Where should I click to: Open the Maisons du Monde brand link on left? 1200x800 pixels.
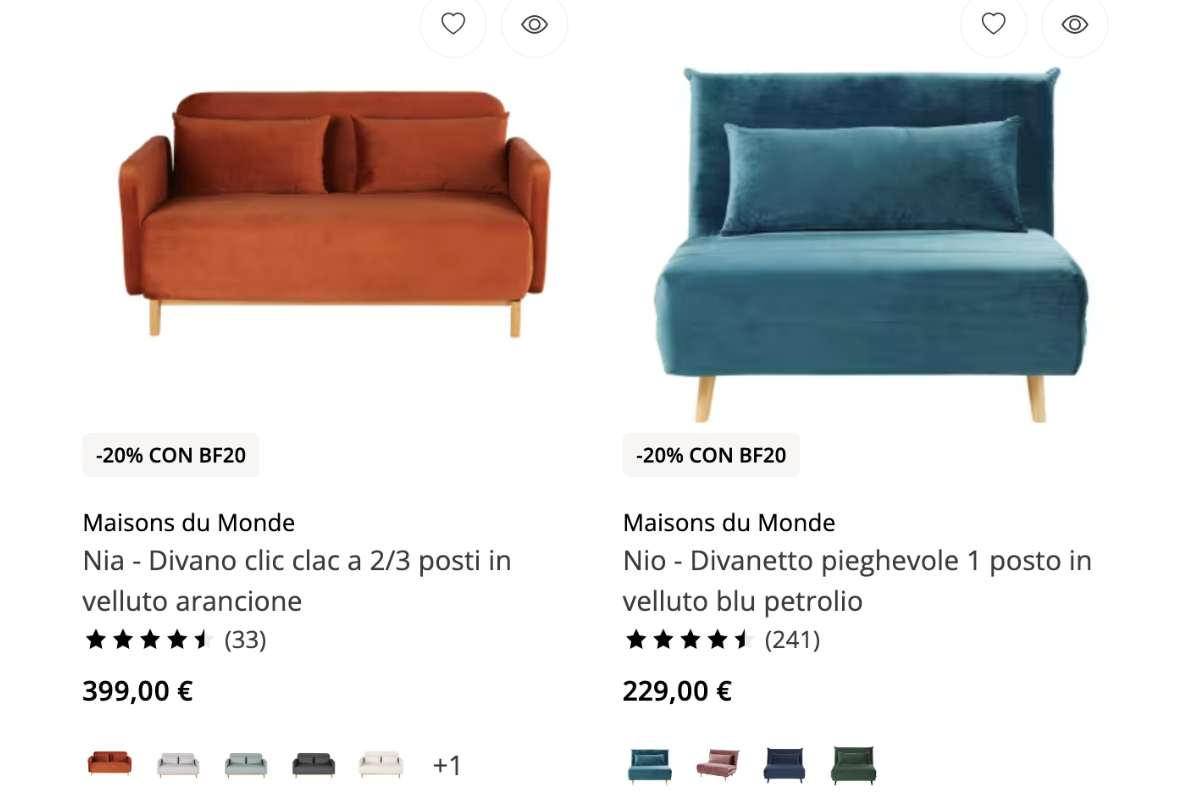pyautogui.click(x=188, y=522)
